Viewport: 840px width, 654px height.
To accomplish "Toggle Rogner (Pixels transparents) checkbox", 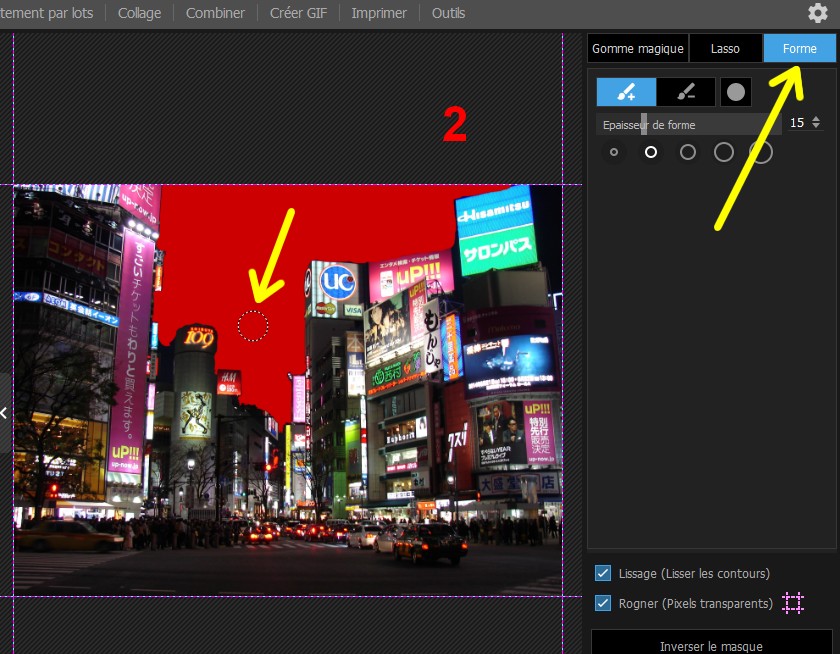I will tap(603, 603).
